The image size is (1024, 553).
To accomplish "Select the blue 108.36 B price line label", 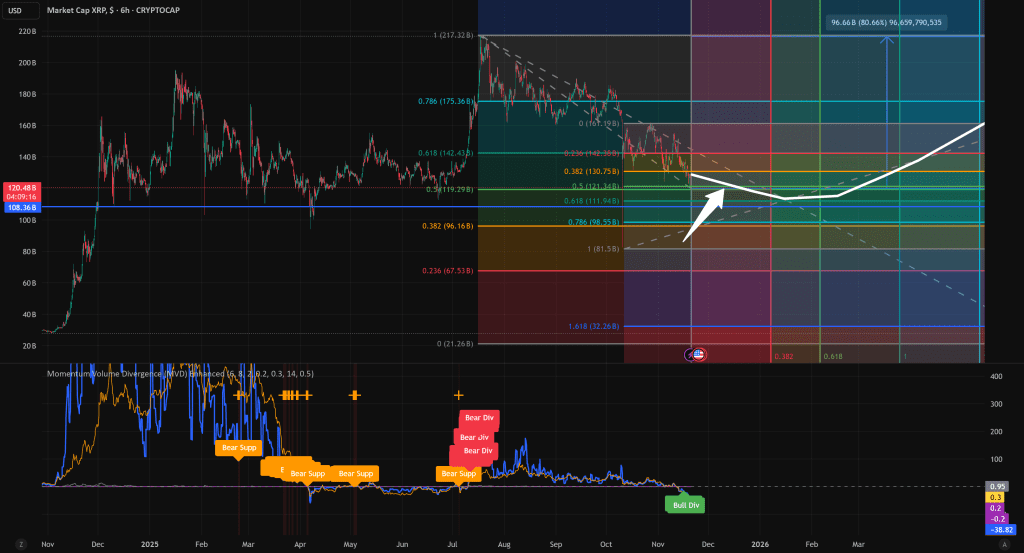I will pyautogui.click(x=20, y=207).
